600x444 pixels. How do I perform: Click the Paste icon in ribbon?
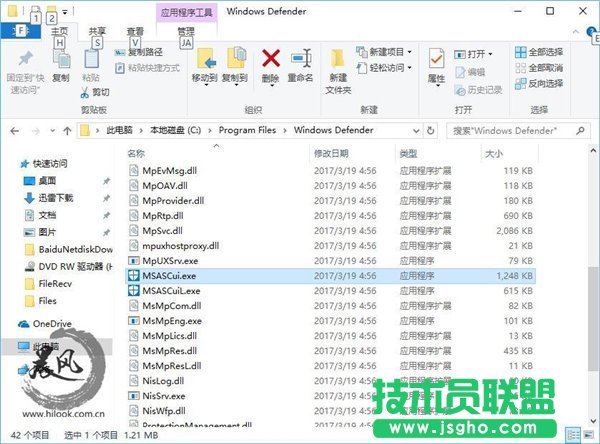91,59
